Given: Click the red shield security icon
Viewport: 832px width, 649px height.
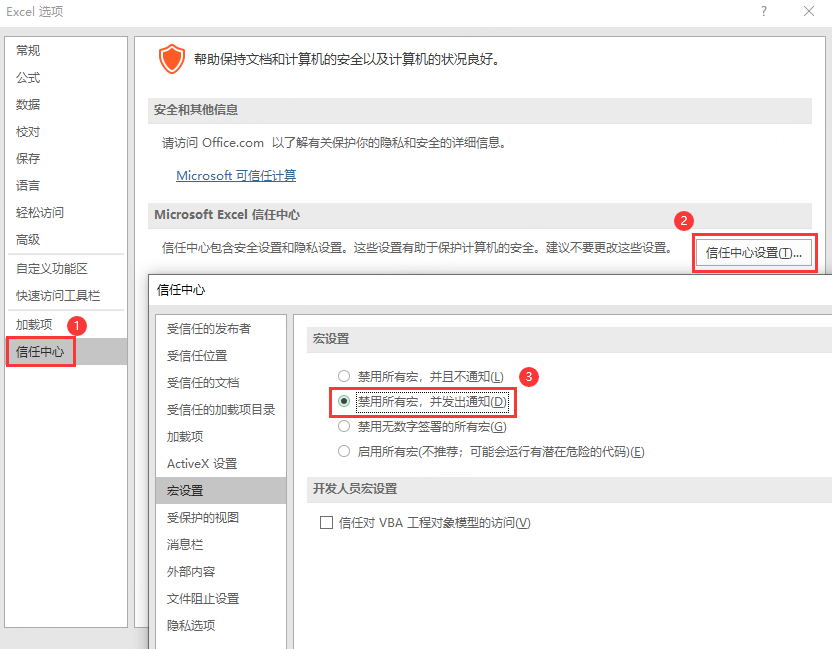Looking at the screenshot, I should (x=171, y=58).
